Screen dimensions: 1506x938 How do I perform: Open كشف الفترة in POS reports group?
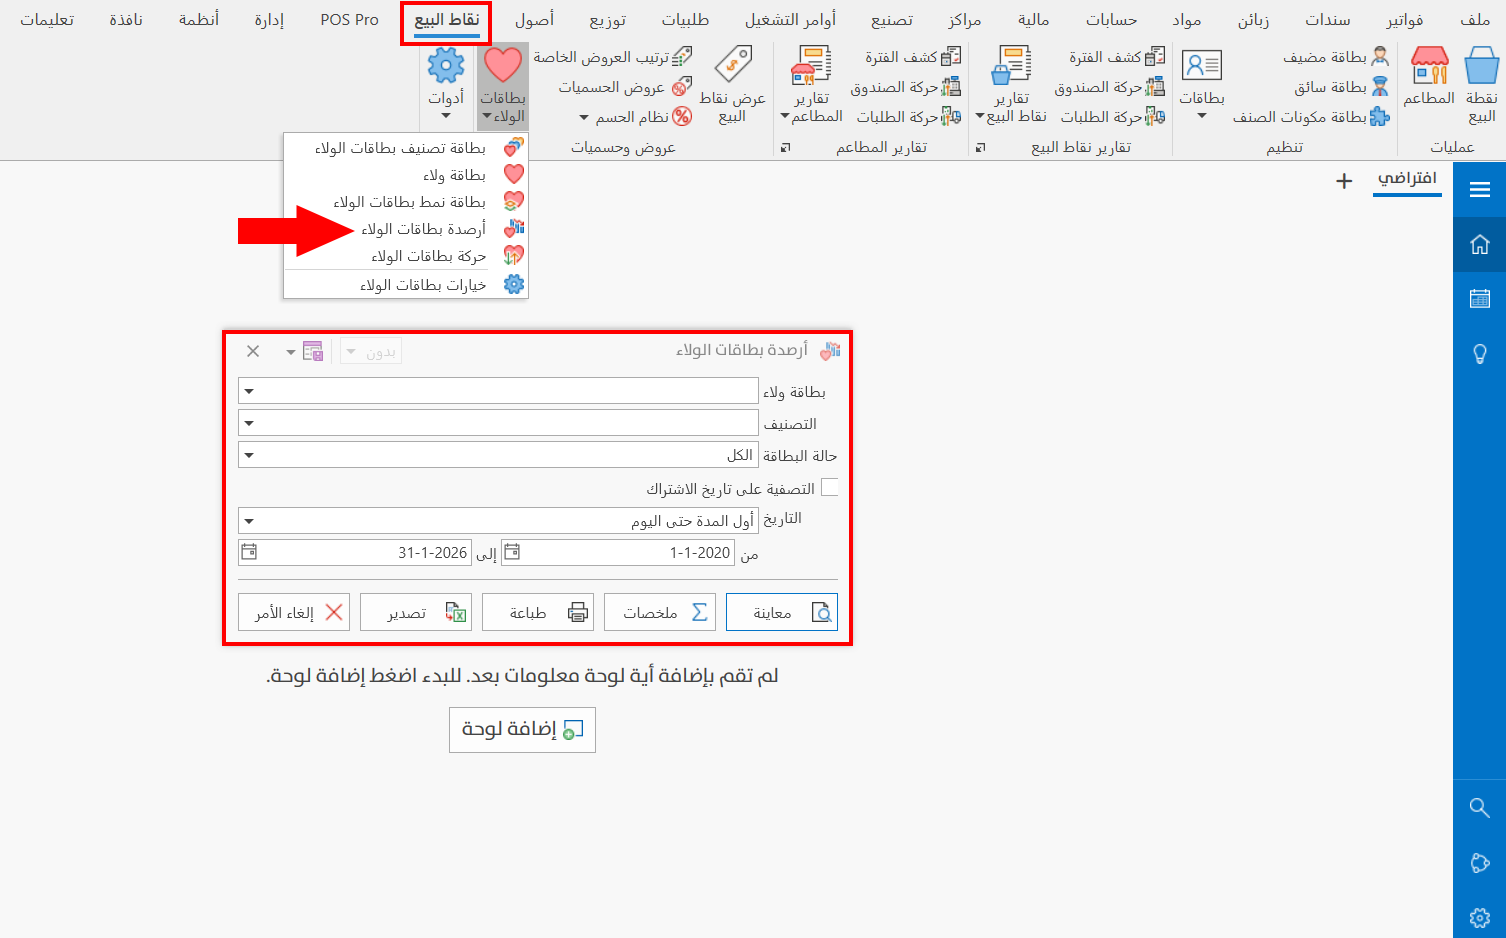point(1117,57)
